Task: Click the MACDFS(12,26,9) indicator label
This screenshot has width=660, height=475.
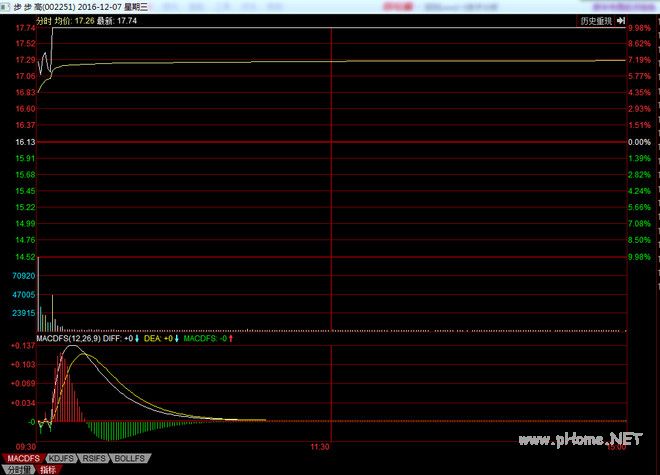Action: pyautogui.click(x=68, y=339)
